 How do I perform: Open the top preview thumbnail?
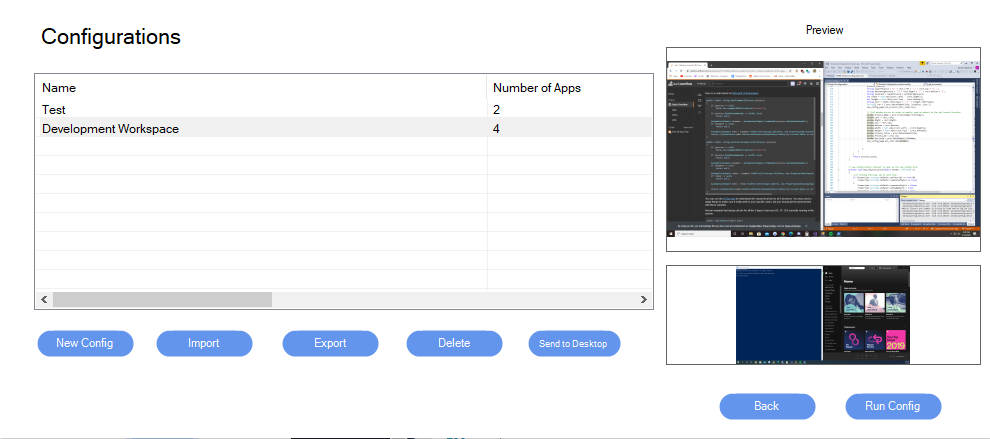(824, 150)
